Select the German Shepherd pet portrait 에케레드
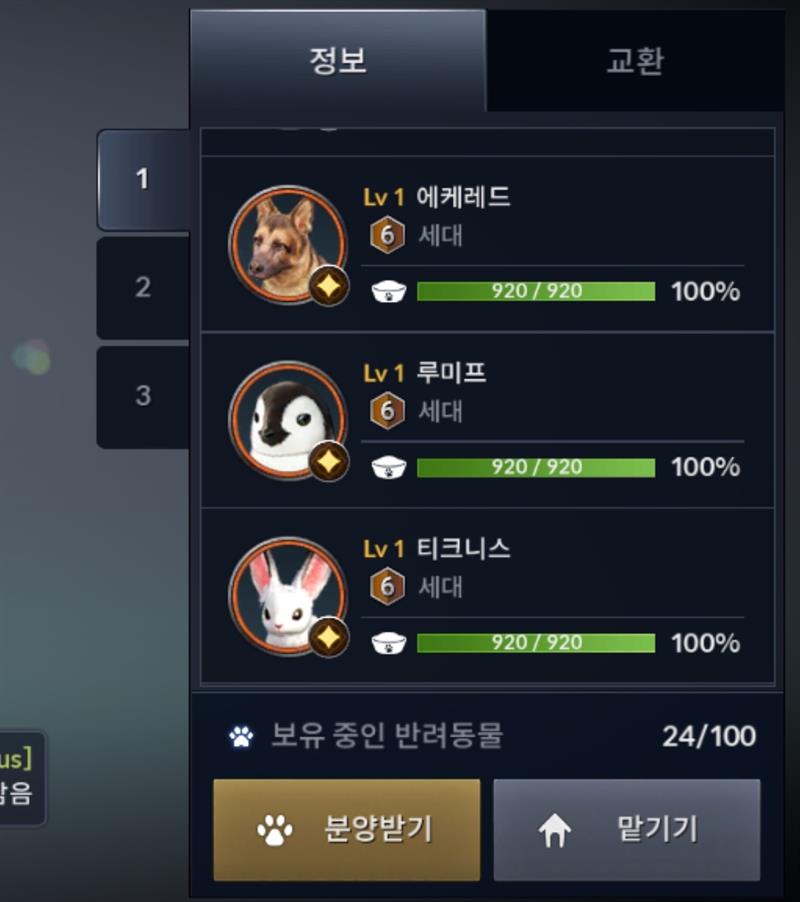 (288, 244)
